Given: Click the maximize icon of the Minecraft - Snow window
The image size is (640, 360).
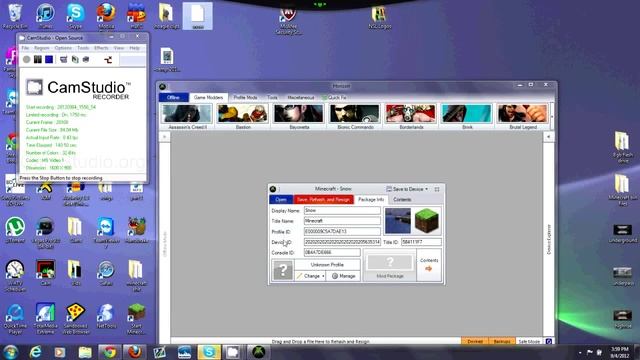Looking at the screenshot, I should point(437,189).
